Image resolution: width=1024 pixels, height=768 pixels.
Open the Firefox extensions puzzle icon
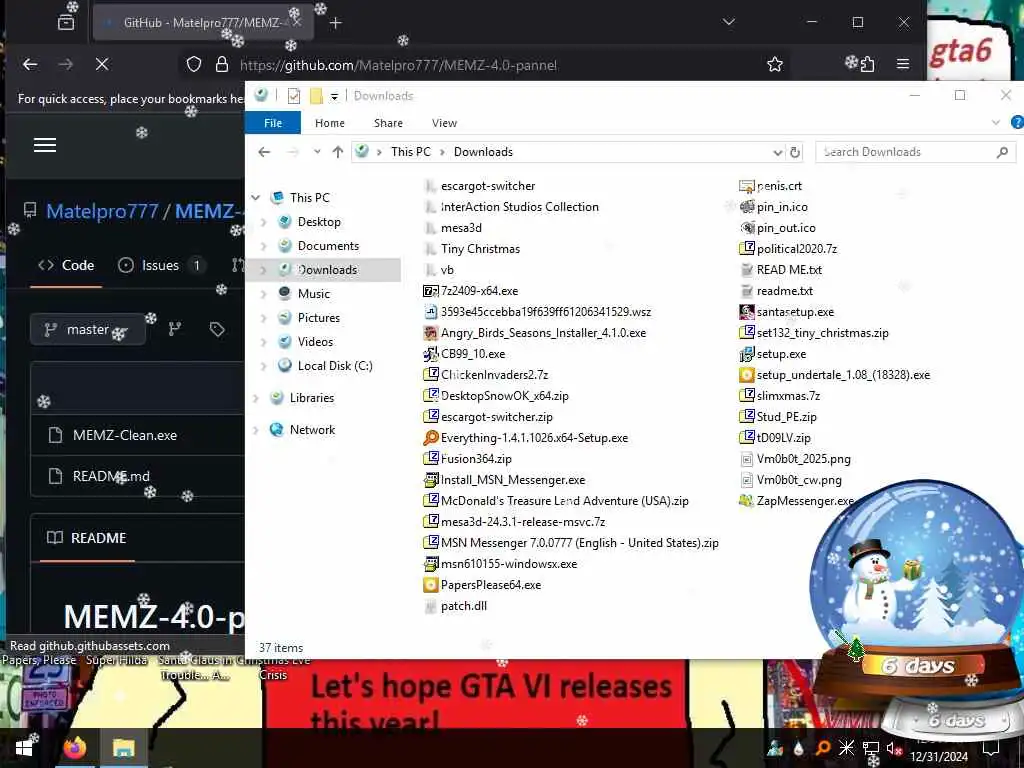pos(867,64)
